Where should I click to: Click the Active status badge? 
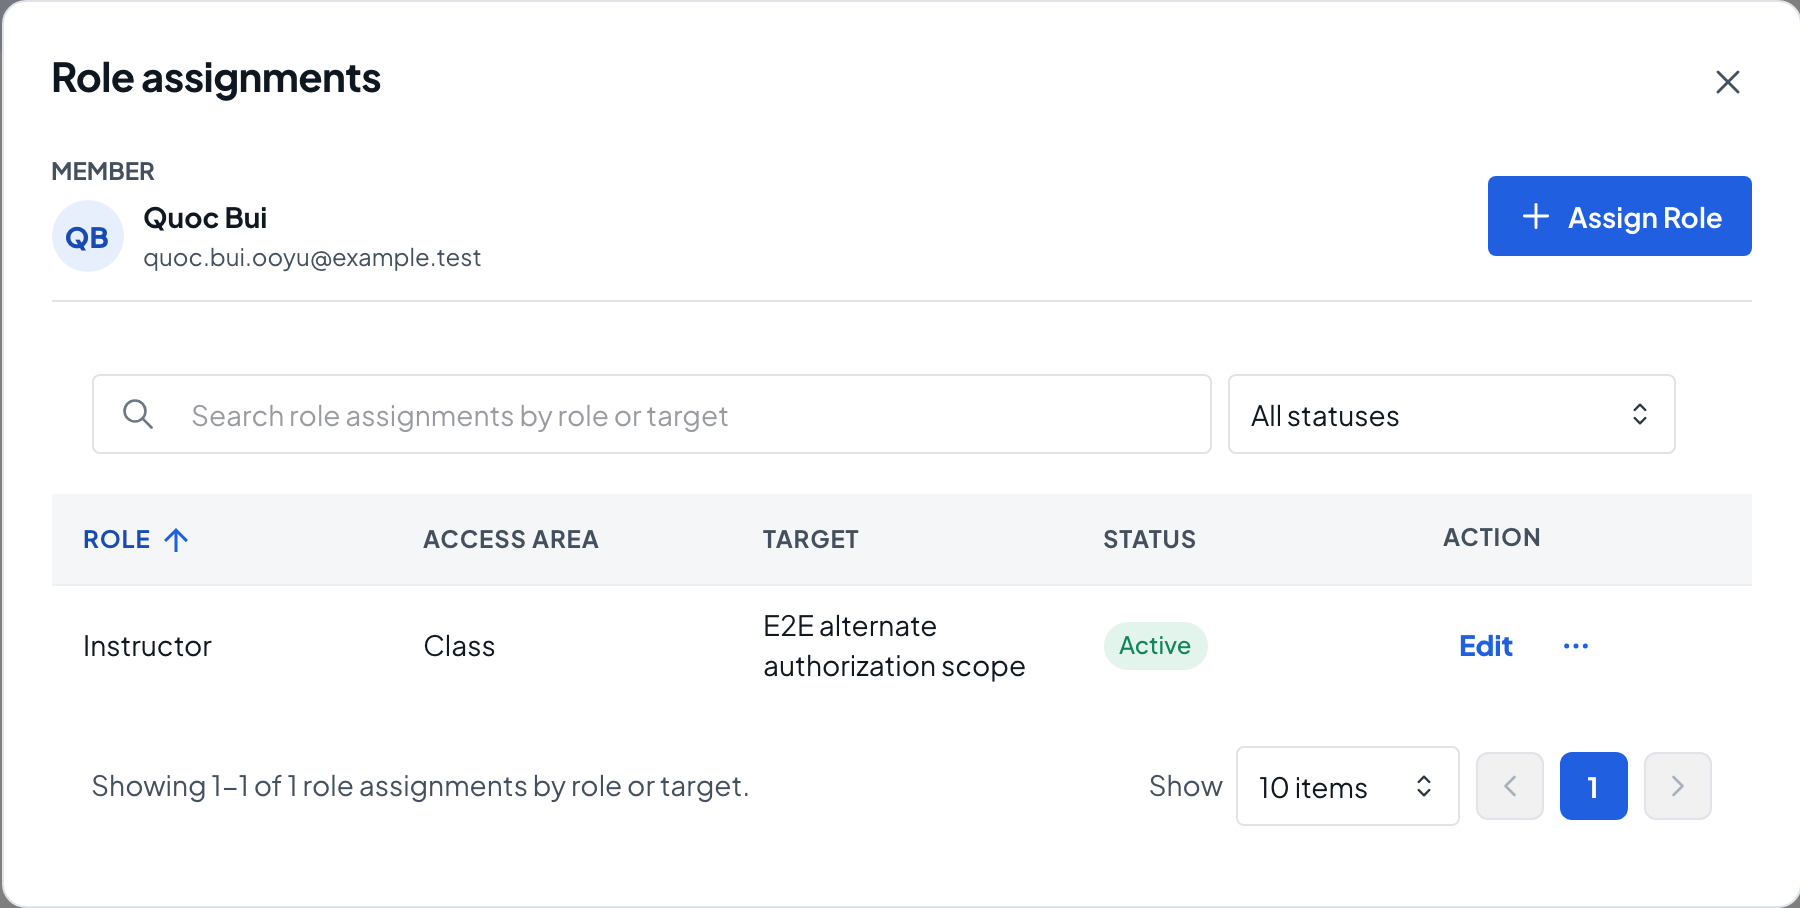1155,646
